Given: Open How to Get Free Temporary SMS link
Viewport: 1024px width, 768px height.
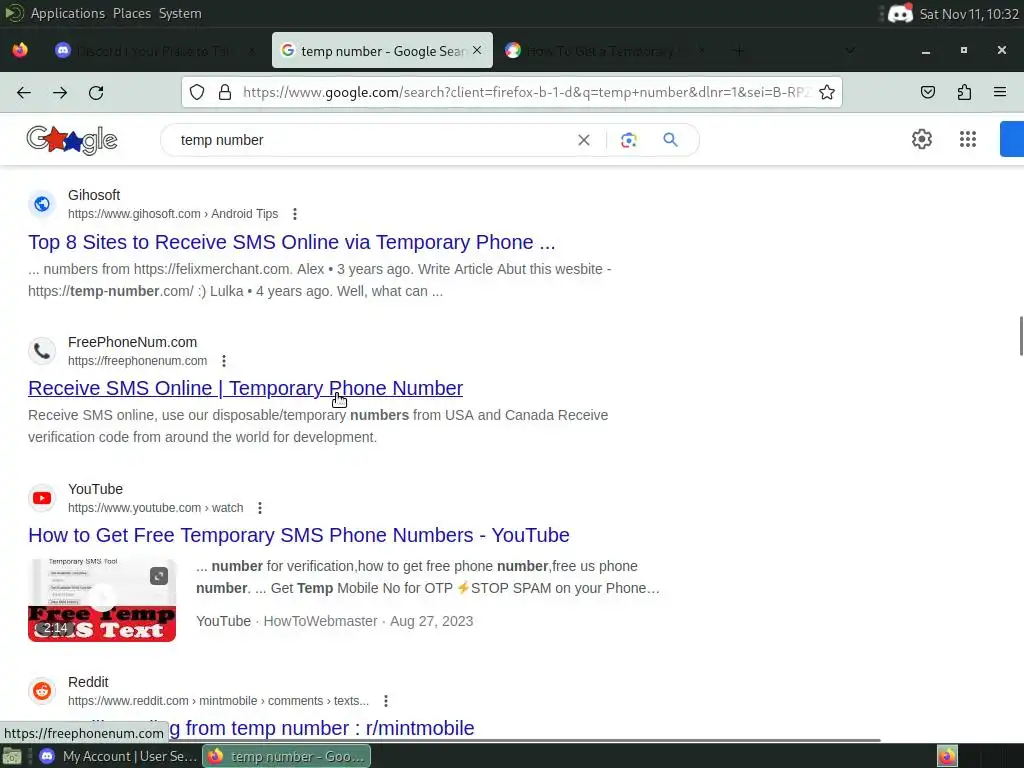Looking at the screenshot, I should (299, 535).
